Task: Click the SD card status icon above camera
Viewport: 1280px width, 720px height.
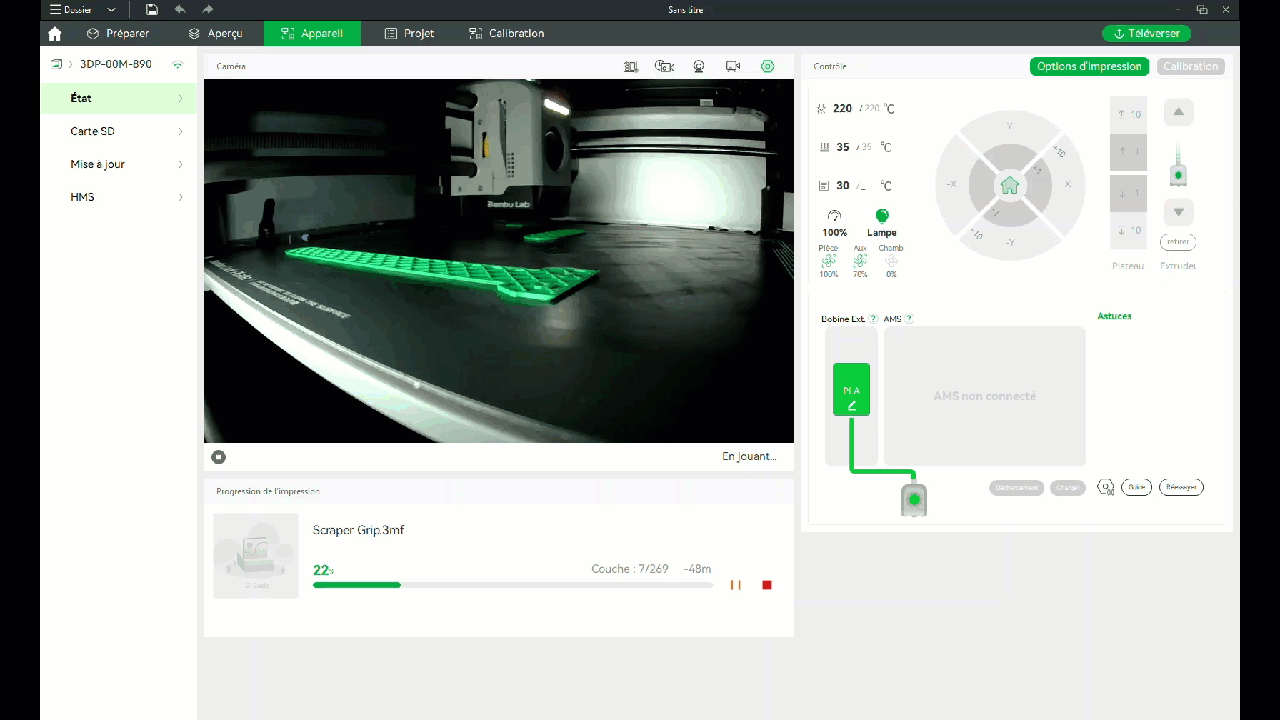Action: (x=631, y=66)
